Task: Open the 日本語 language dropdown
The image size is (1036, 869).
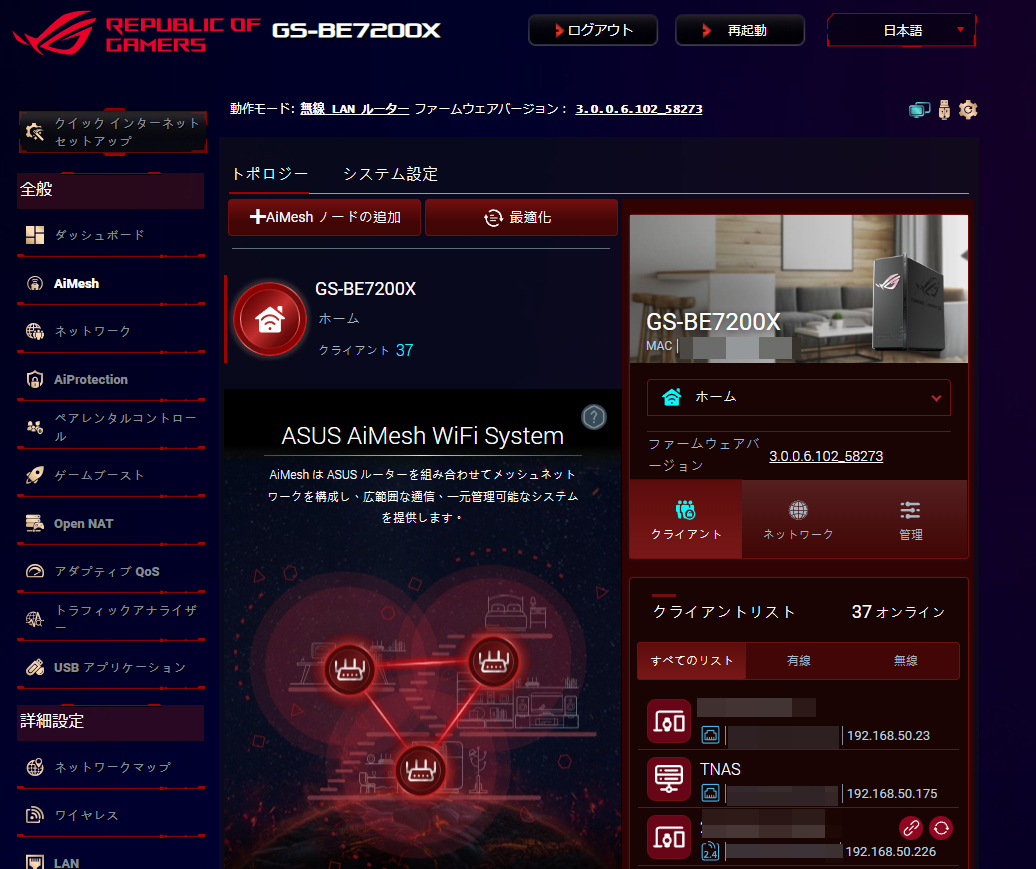Action: (x=902, y=30)
